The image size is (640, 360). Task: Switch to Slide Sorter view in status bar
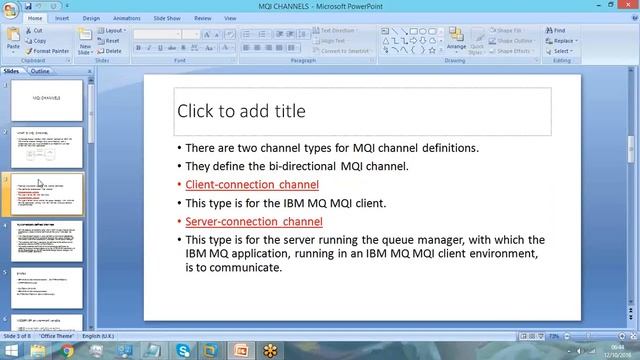pos(532,336)
